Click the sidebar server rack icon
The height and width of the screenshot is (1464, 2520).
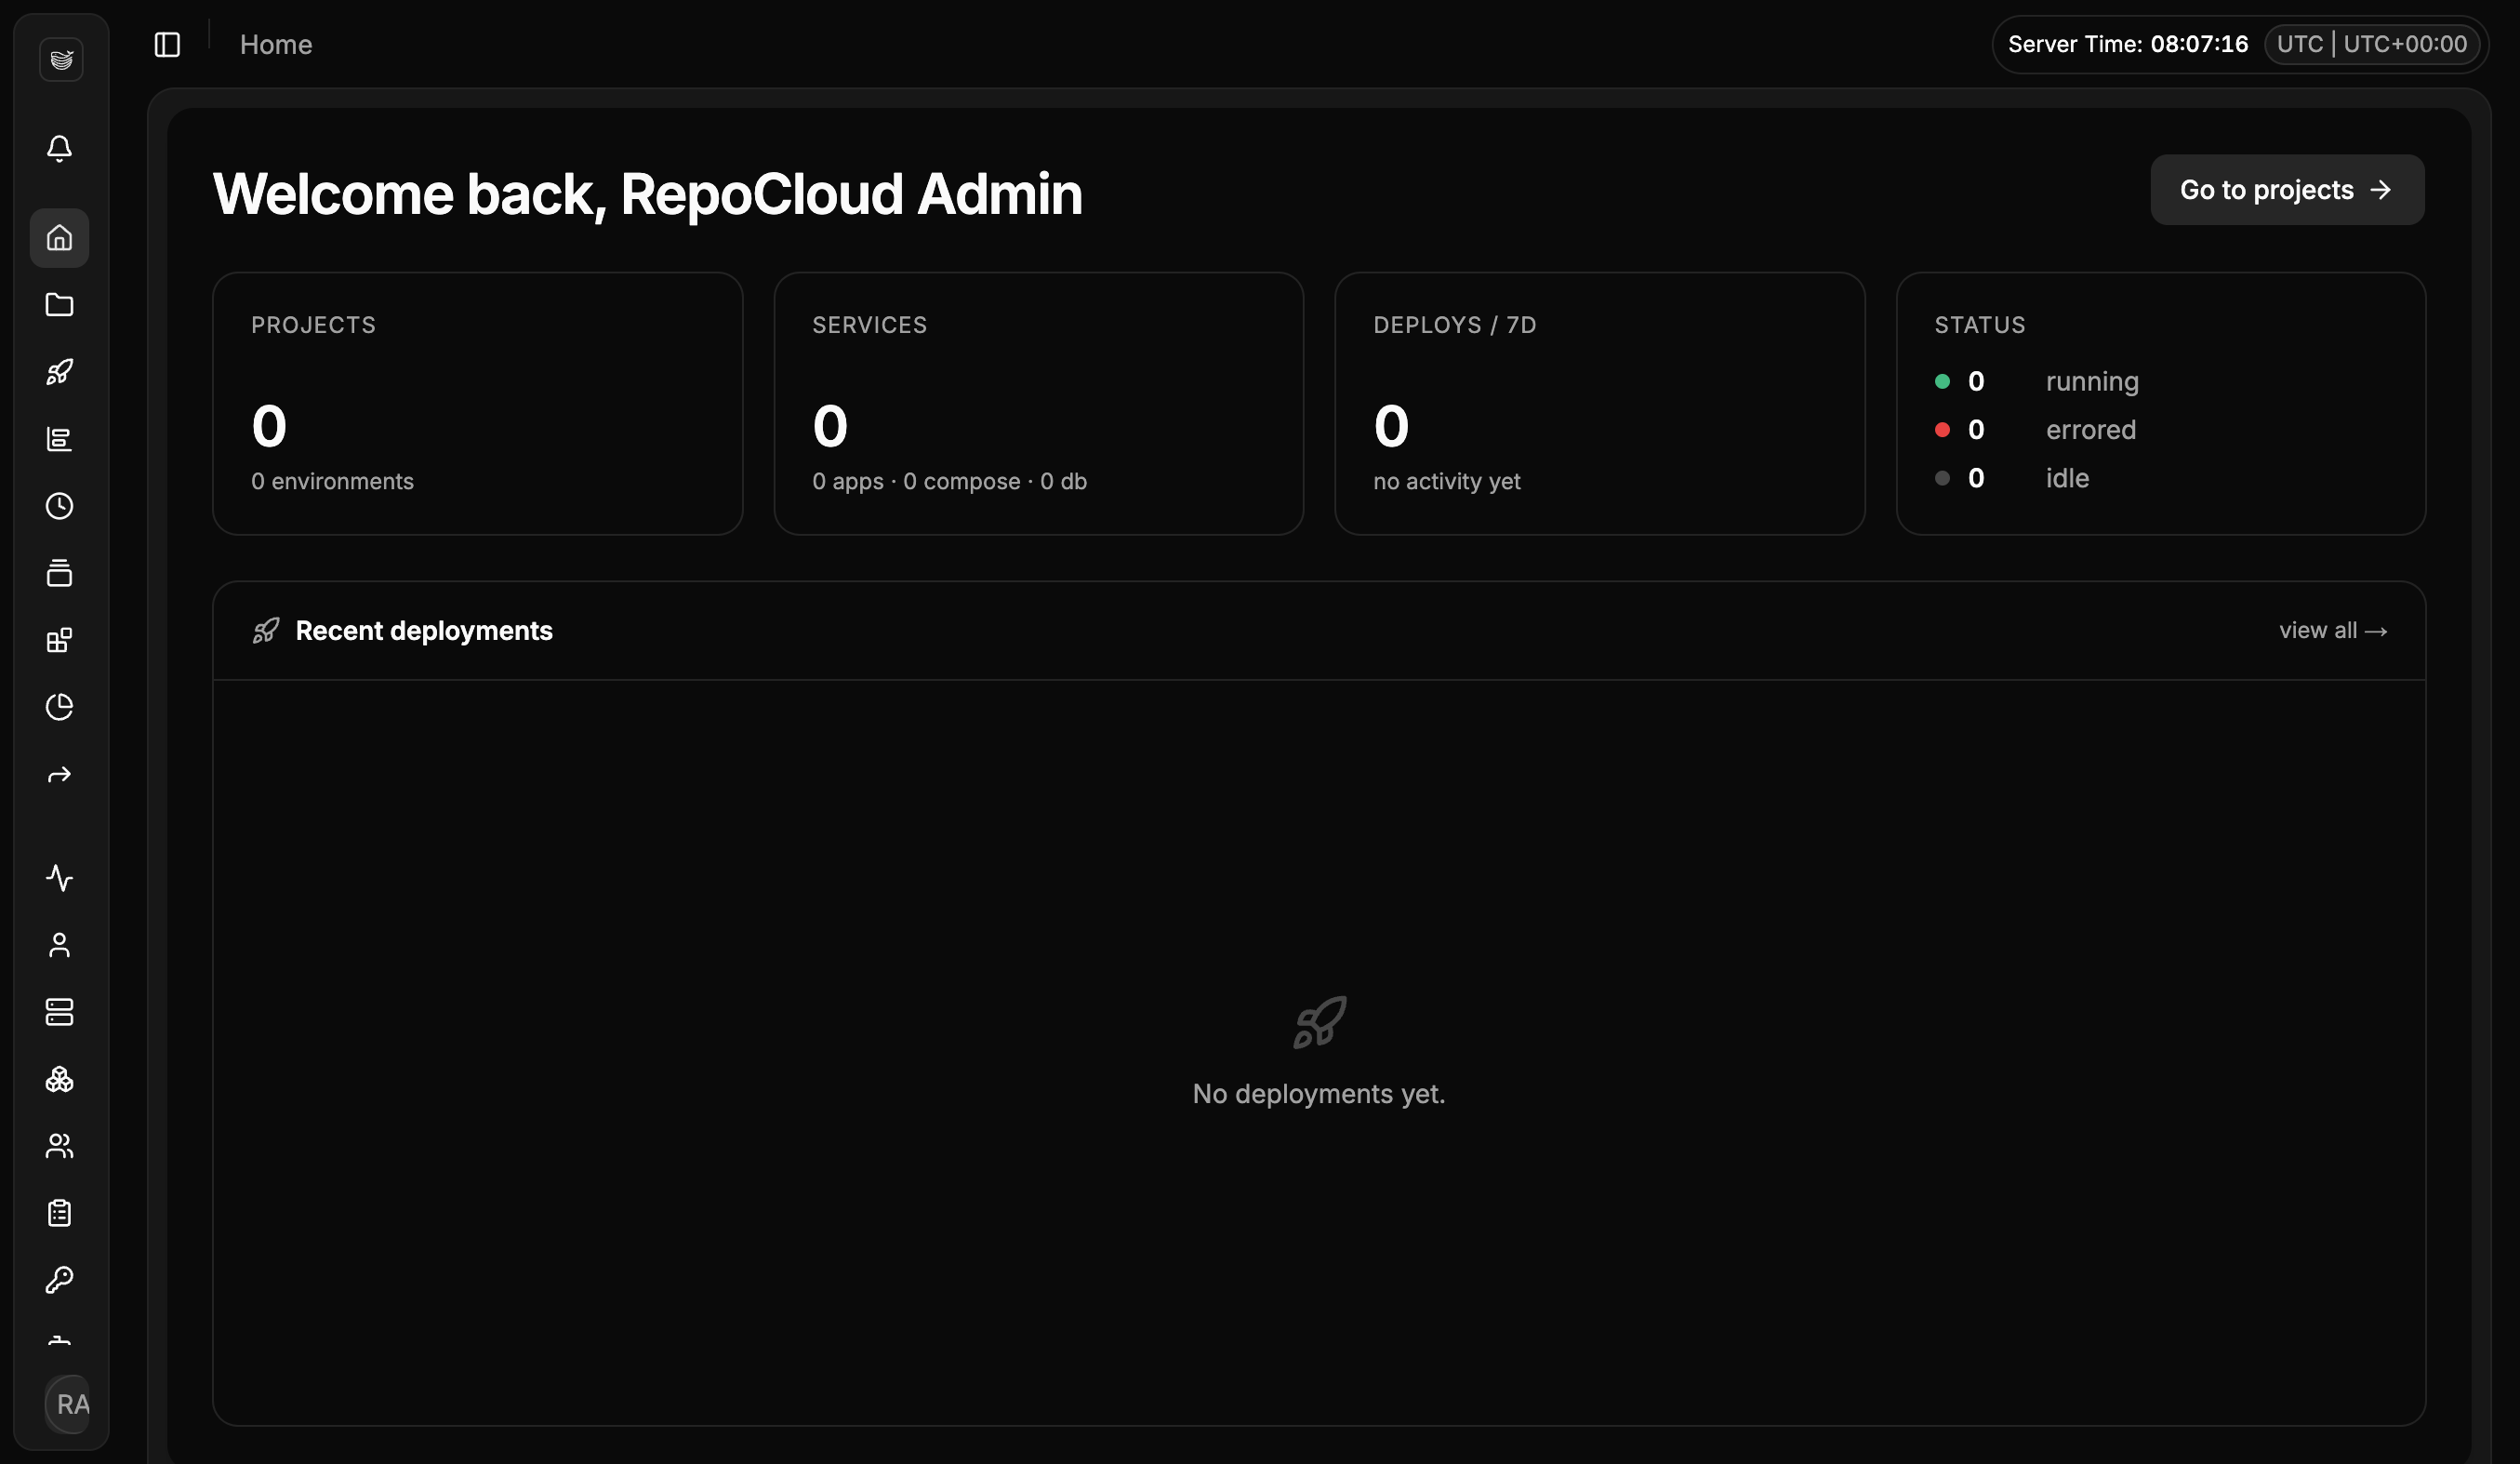[x=59, y=1012]
